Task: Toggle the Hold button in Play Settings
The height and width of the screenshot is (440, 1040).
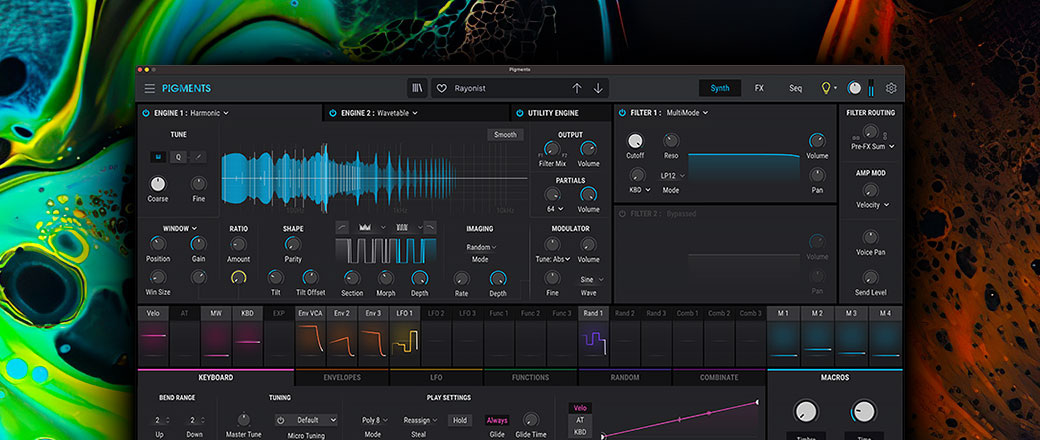Action: pyautogui.click(x=460, y=420)
